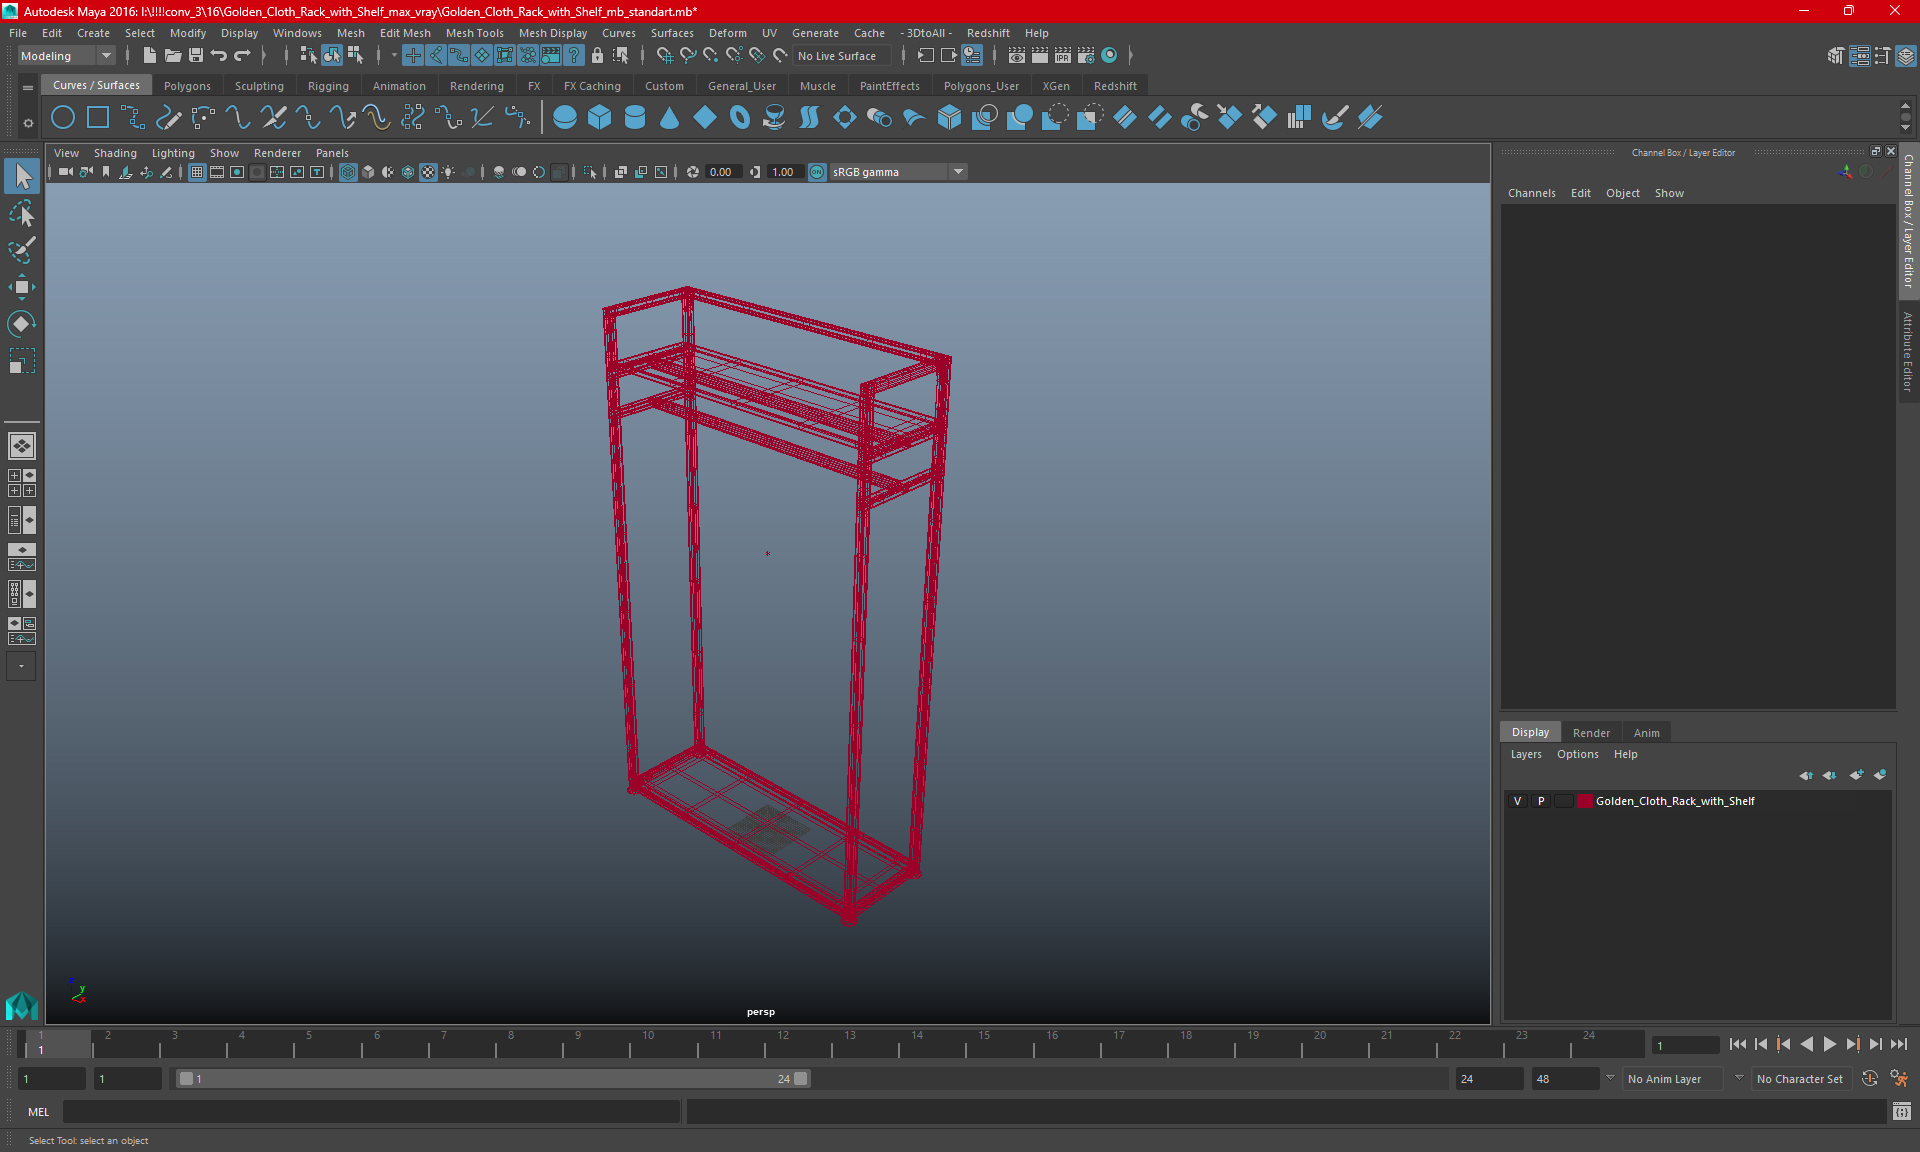Create a NURBS sphere from shelf

[565, 118]
